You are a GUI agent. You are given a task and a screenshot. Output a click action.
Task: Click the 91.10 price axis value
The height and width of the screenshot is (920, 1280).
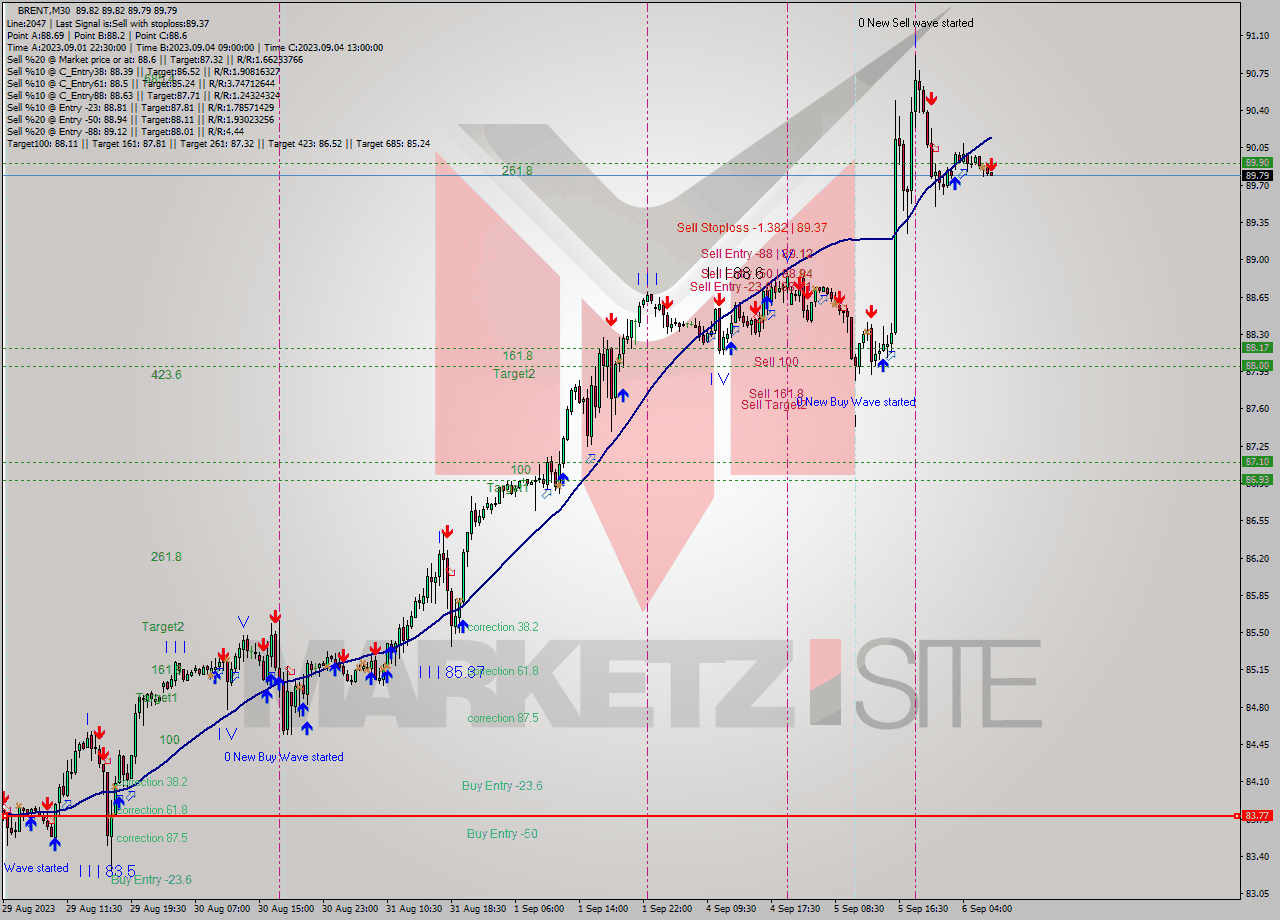1258,36
